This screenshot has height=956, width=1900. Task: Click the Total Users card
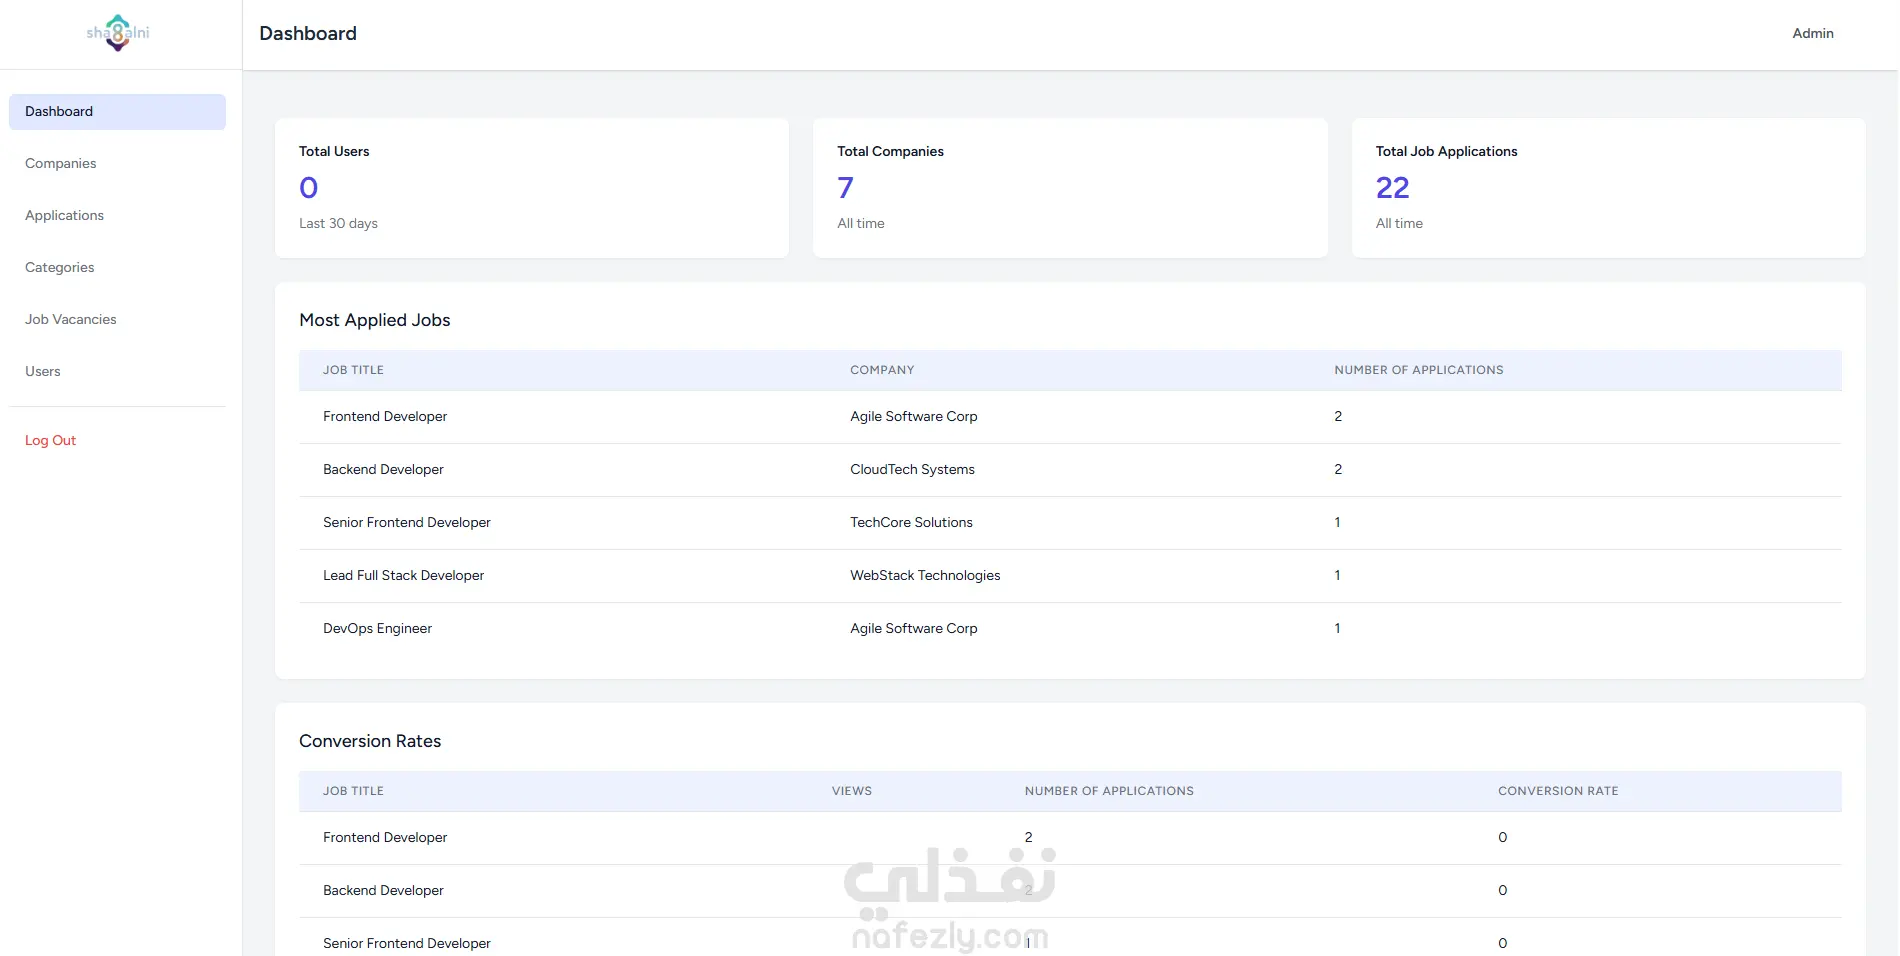tap(532, 188)
